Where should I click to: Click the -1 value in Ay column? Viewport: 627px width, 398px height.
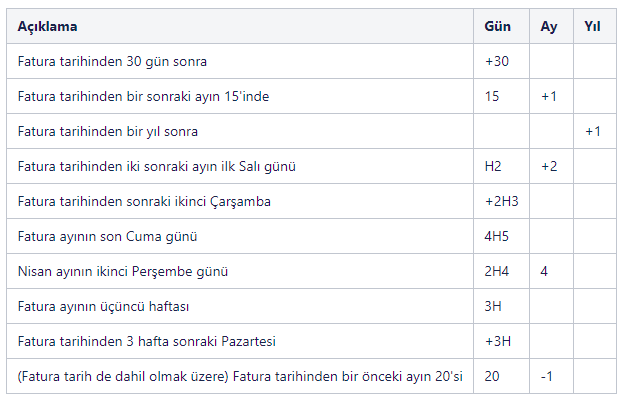[547, 376]
